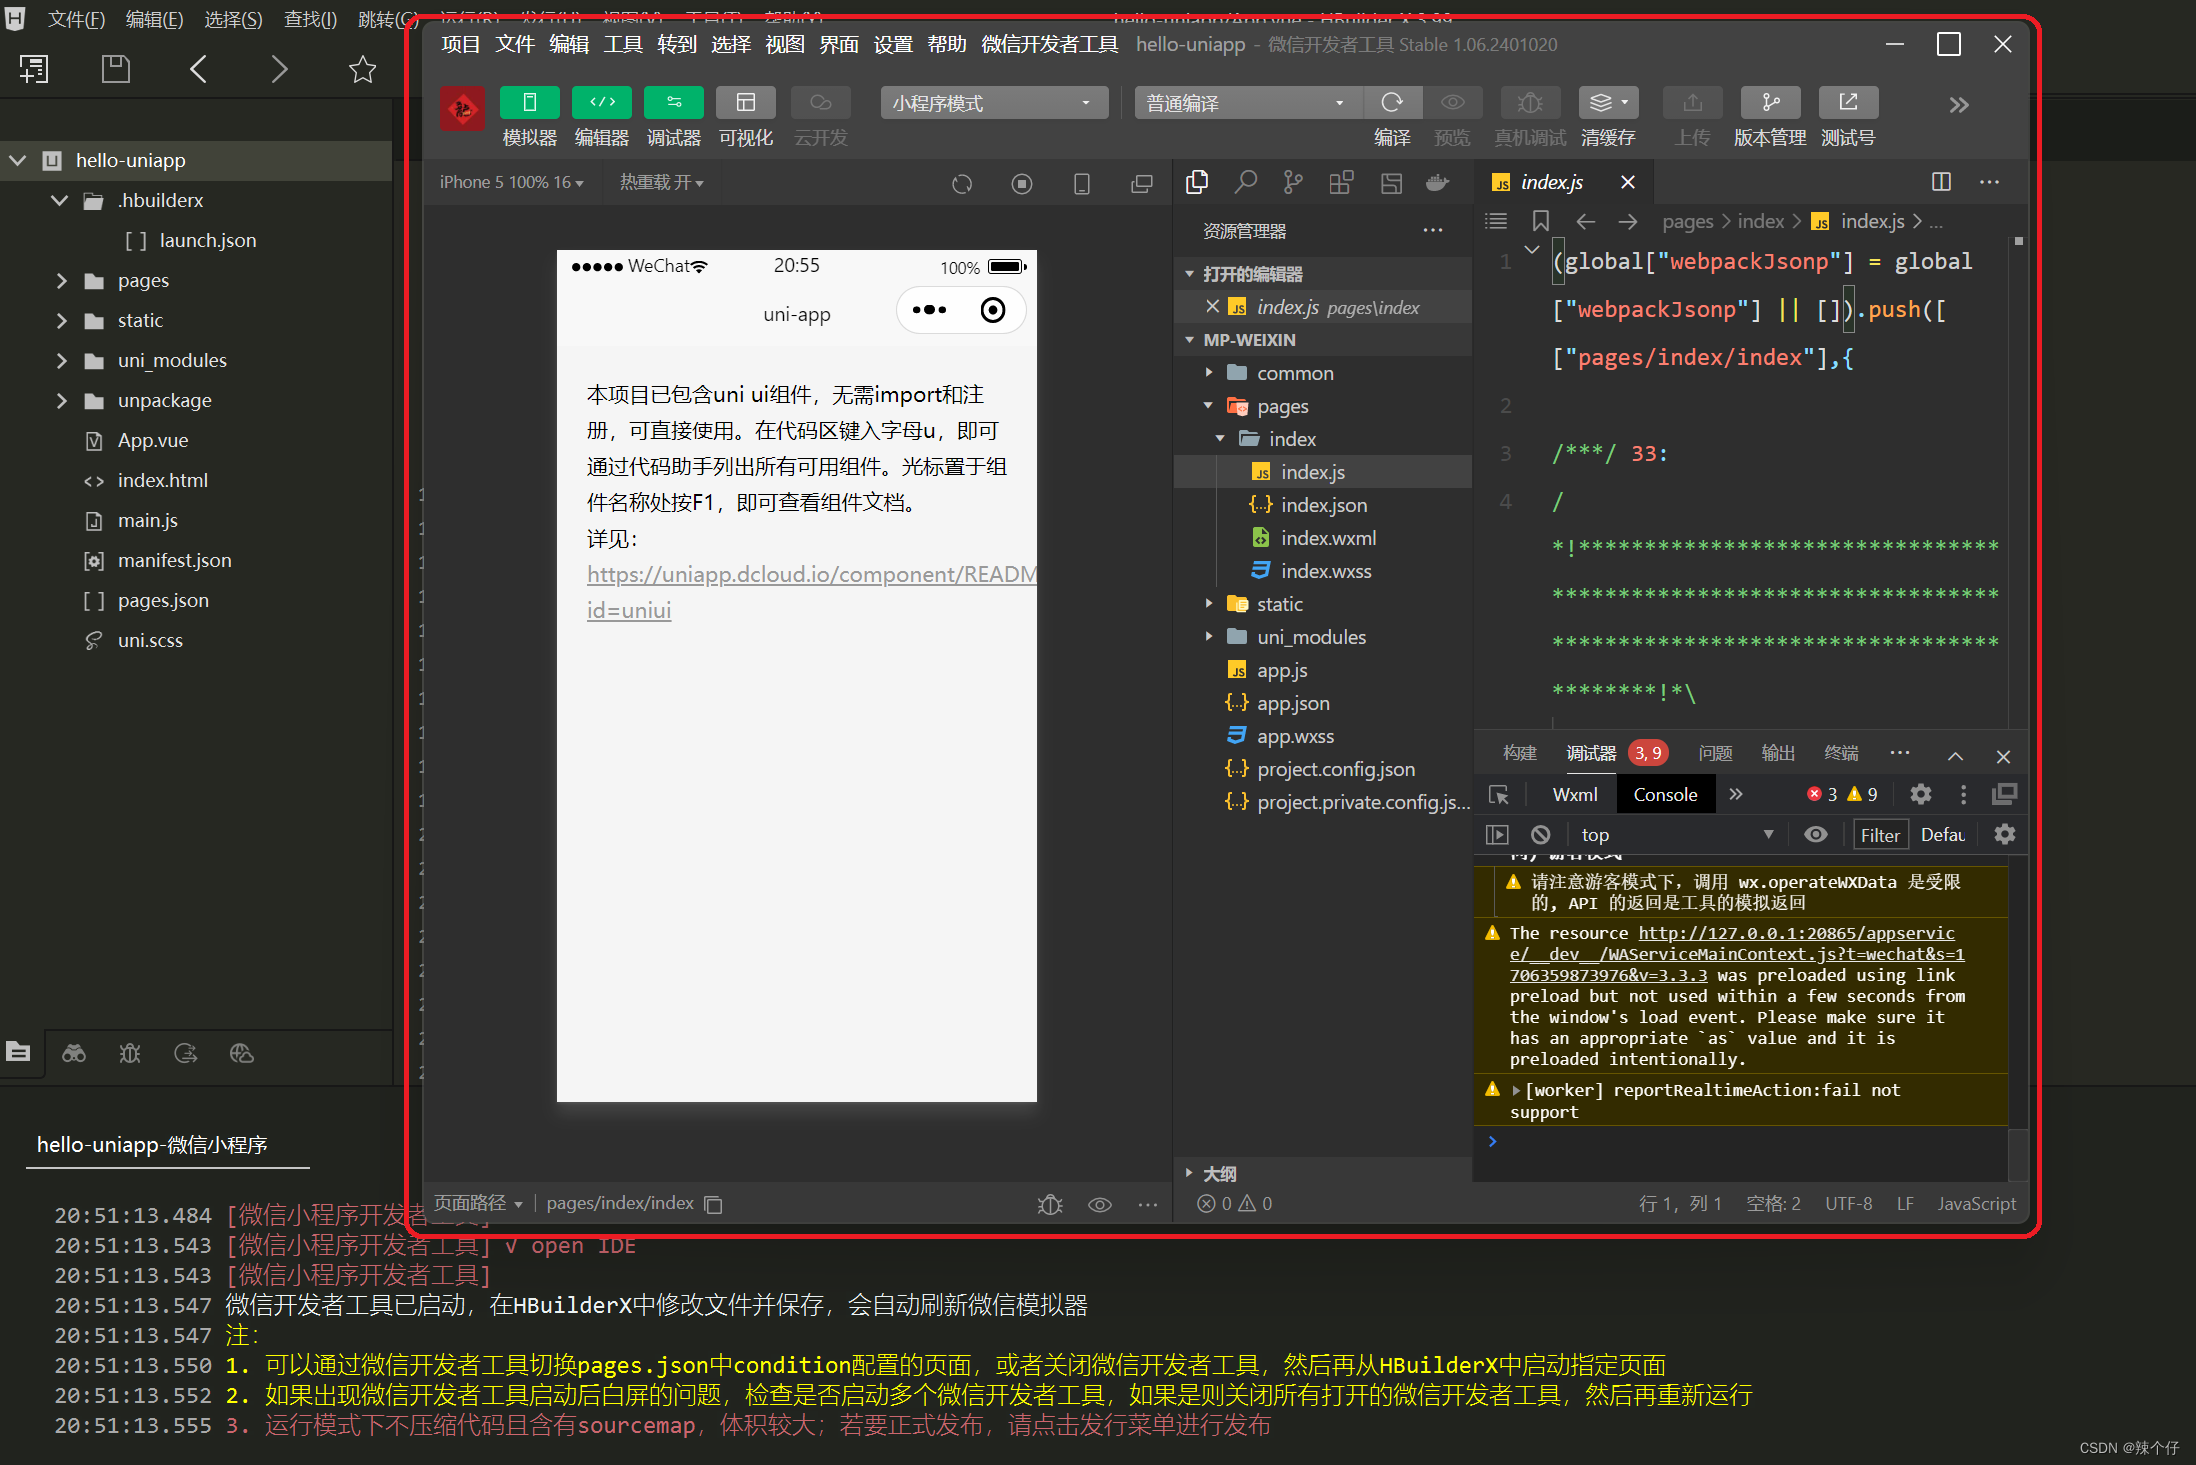Open the 微信开发者工具 menu
The height and width of the screenshot is (1465, 2196).
(1049, 44)
